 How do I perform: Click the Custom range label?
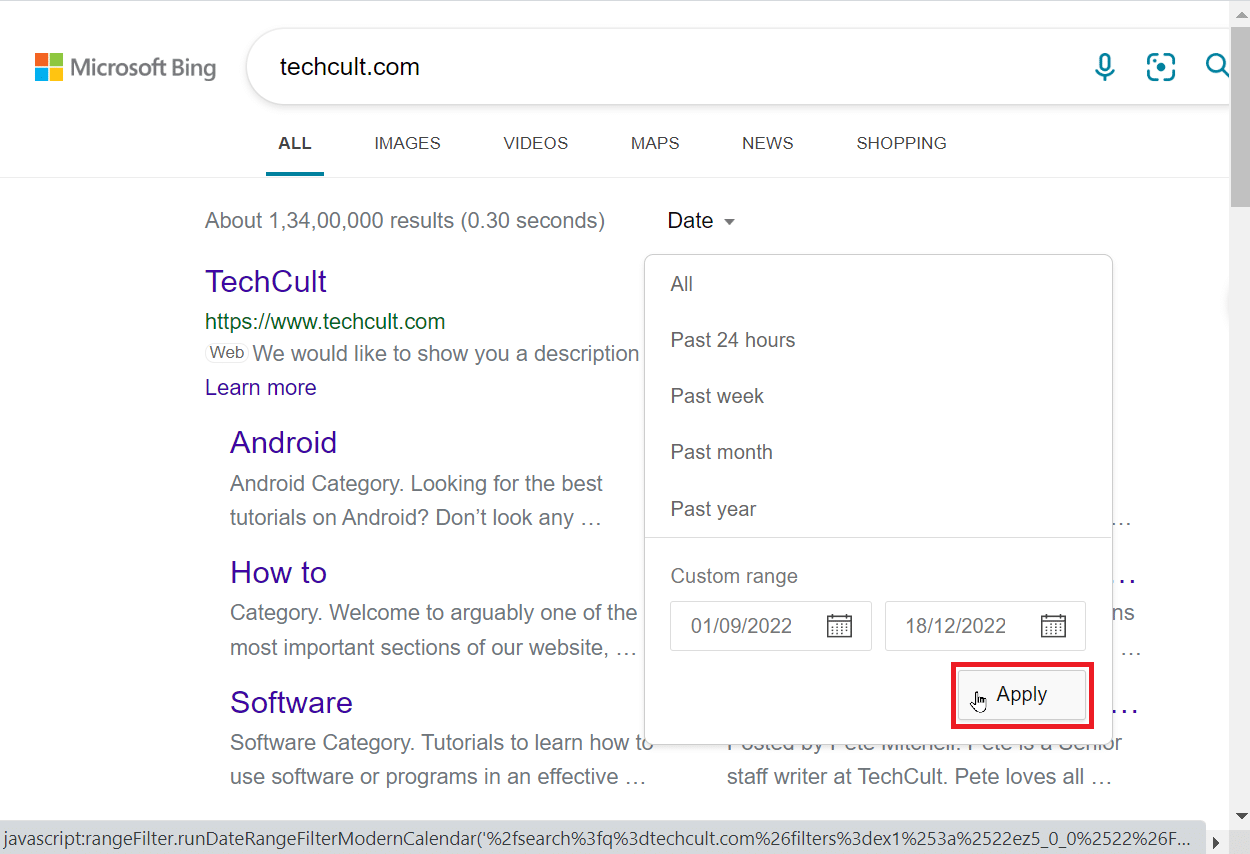click(734, 576)
